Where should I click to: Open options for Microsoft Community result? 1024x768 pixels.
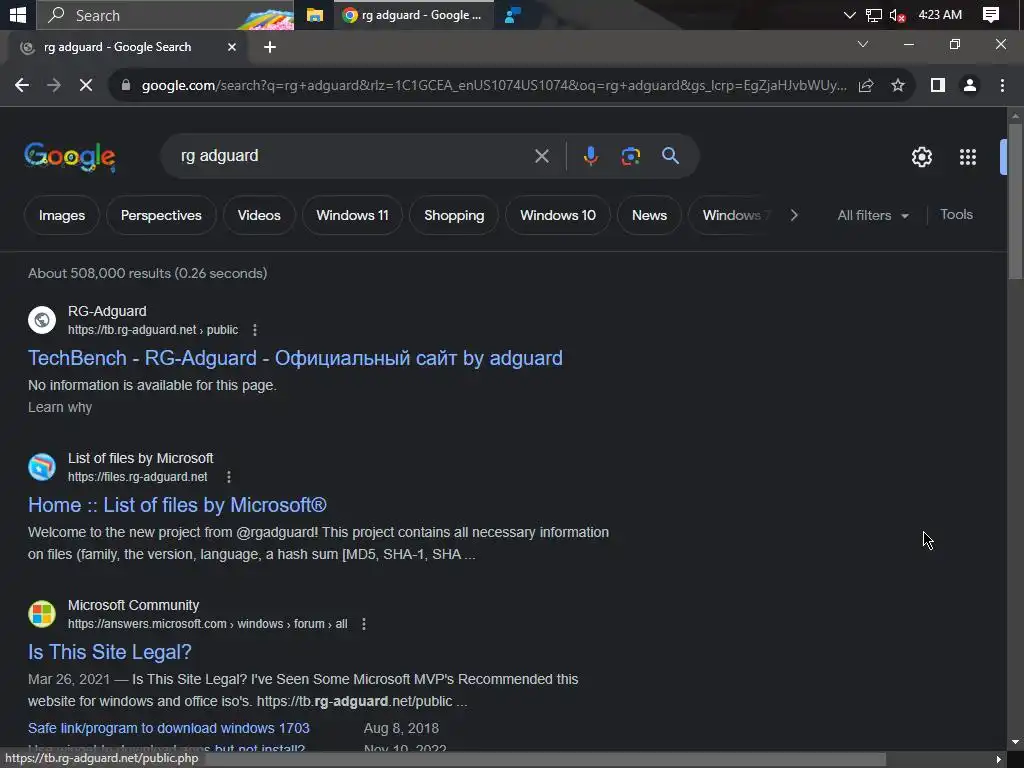pyautogui.click(x=364, y=624)
